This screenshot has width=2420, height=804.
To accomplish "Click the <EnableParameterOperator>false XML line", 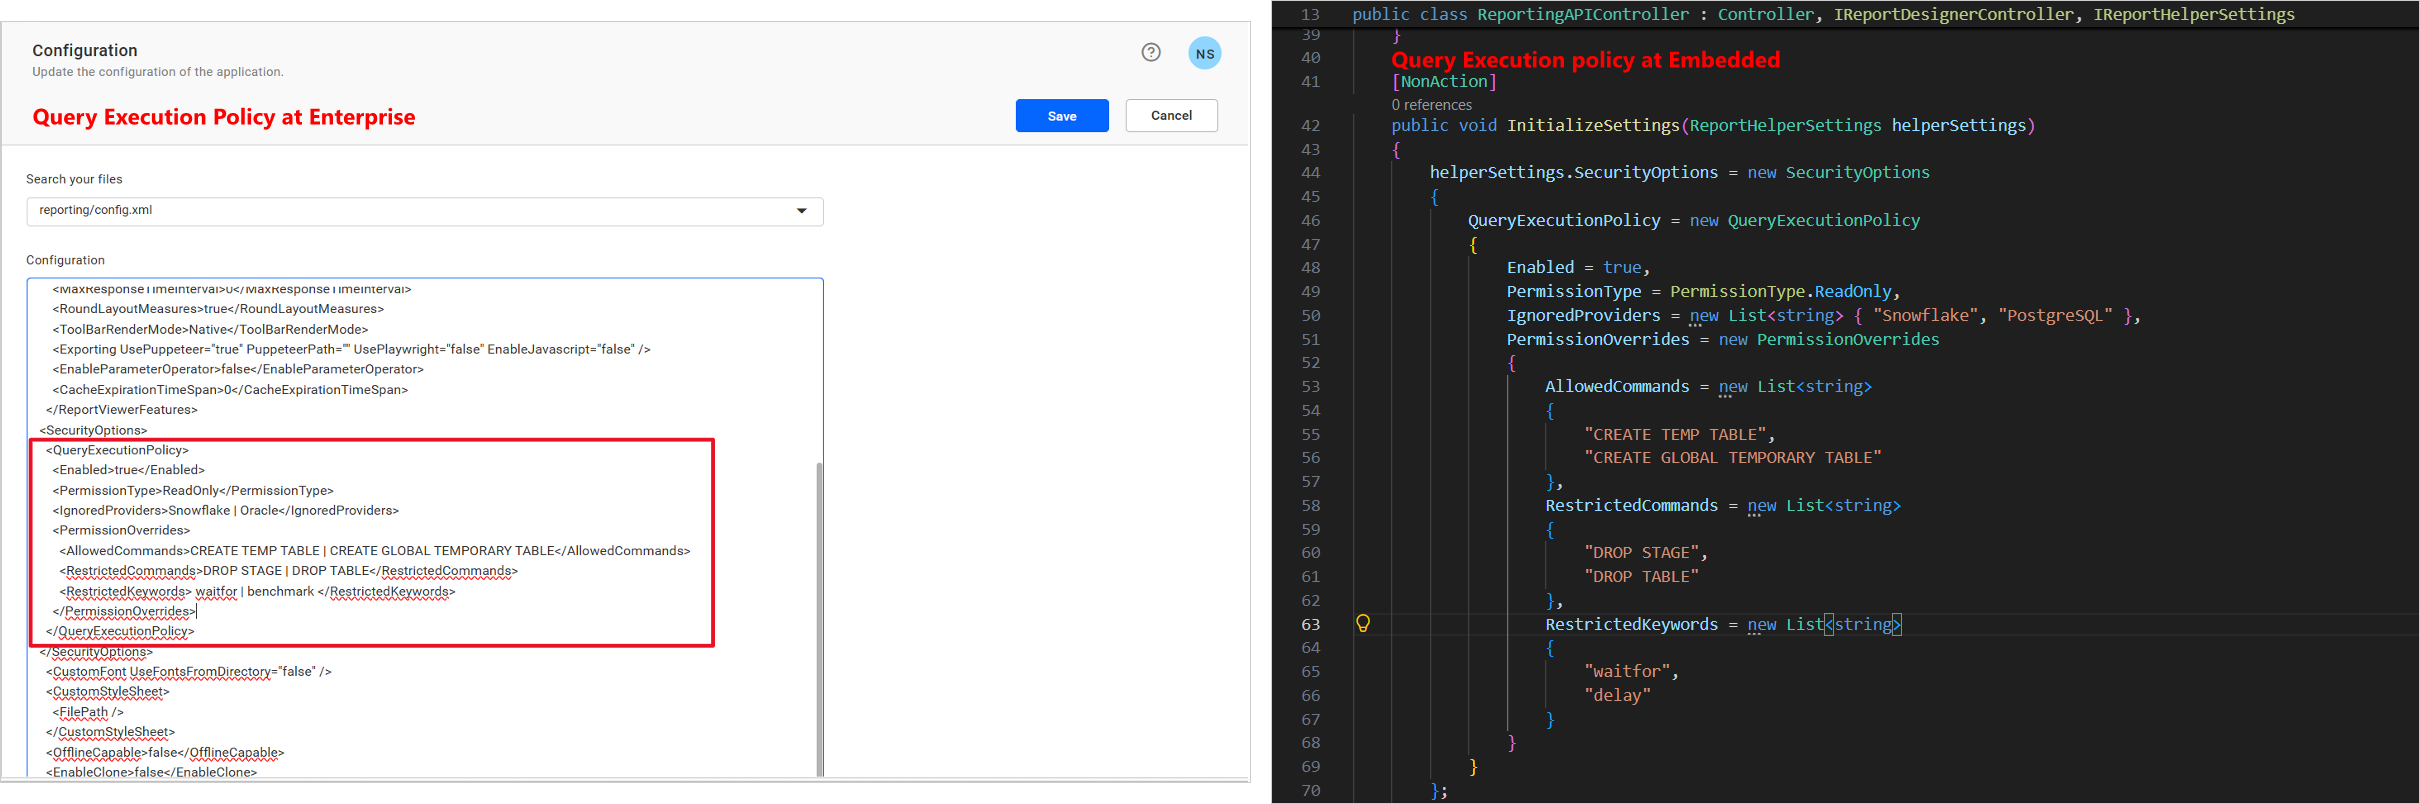I will pyautogui.click(x=238, y=369).
